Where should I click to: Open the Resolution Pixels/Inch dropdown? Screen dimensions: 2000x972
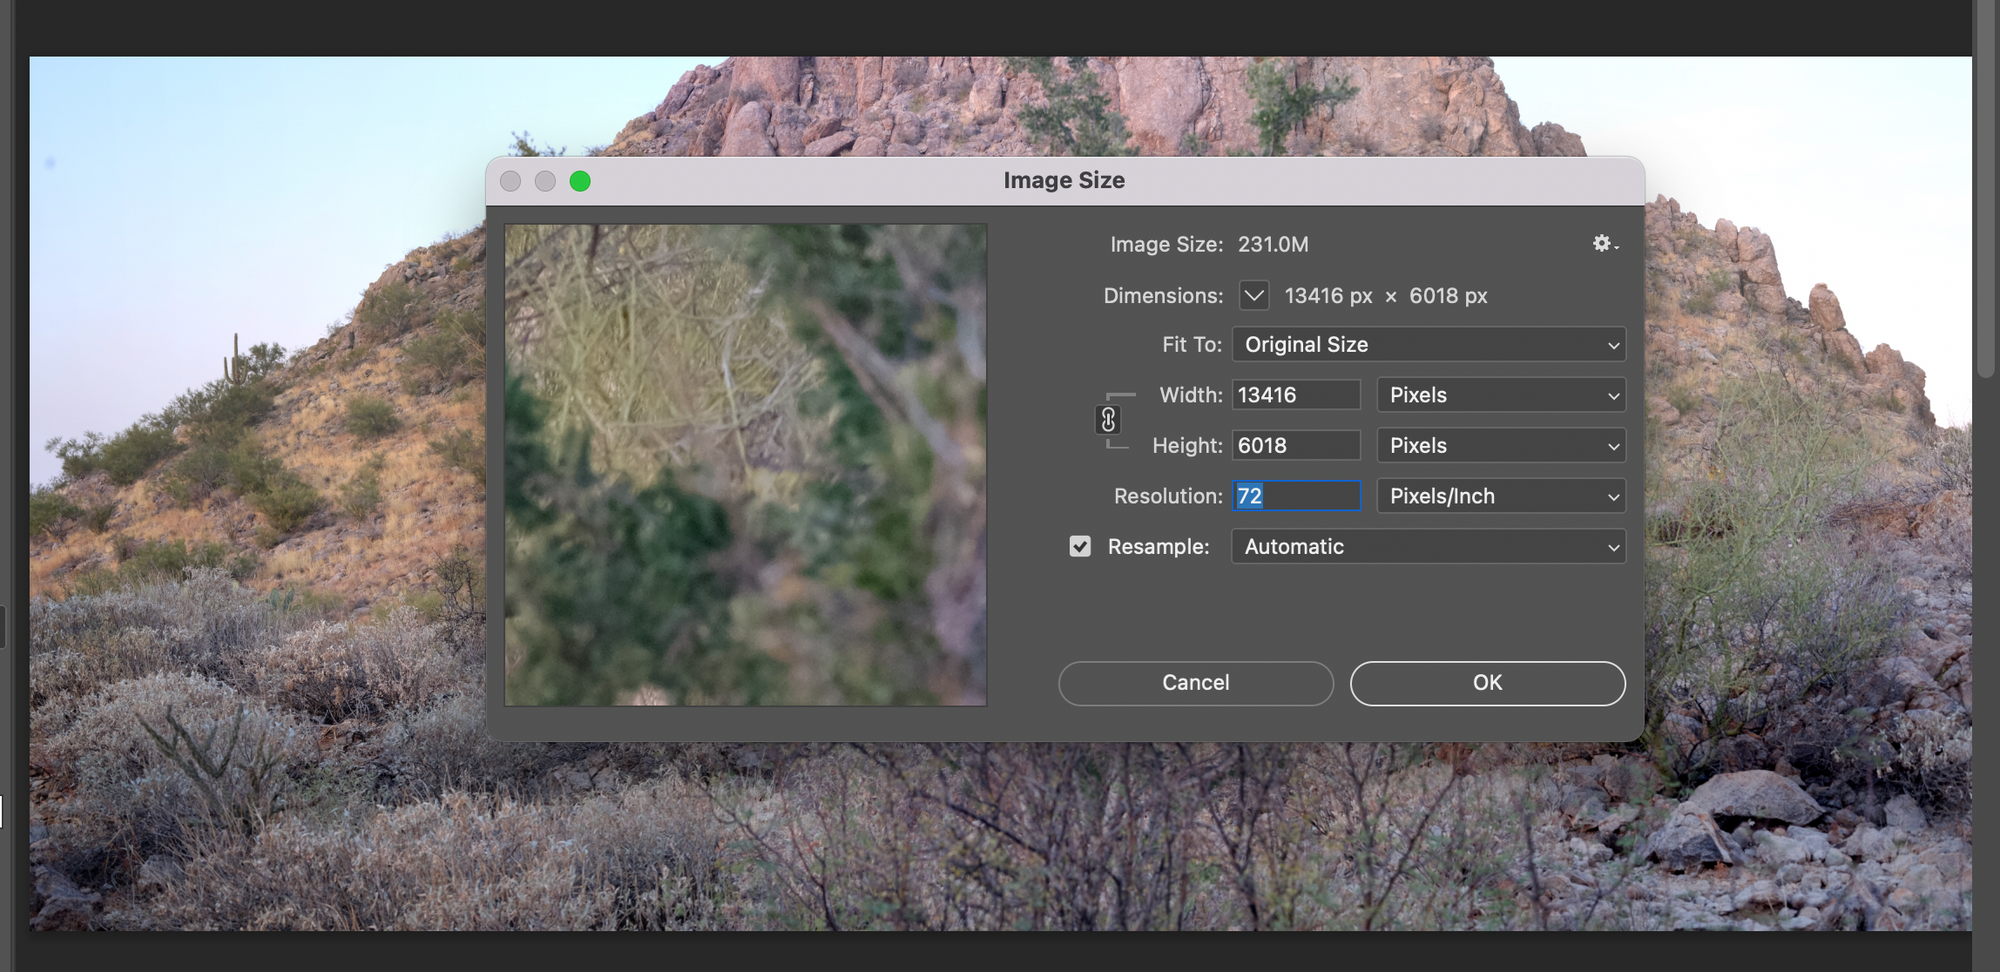(1501, 496)
